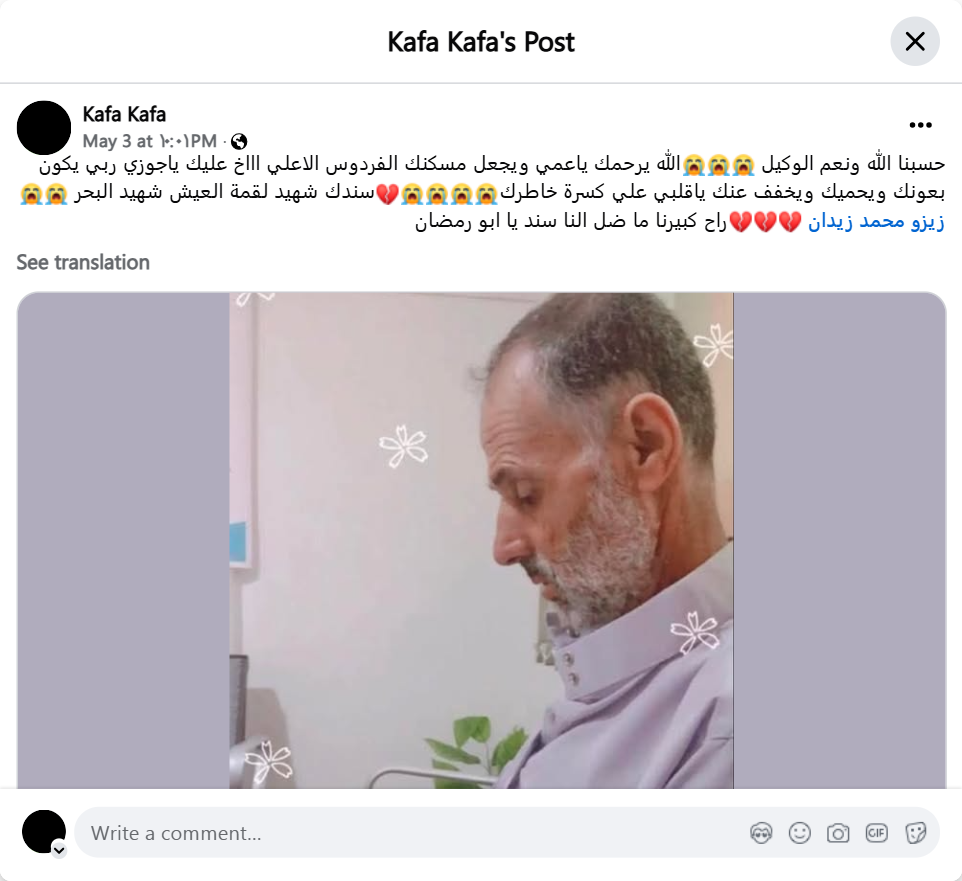Open the avatar sticker comment icon
The width and height of the screenshot is (962, 881).
coord(761,833)
